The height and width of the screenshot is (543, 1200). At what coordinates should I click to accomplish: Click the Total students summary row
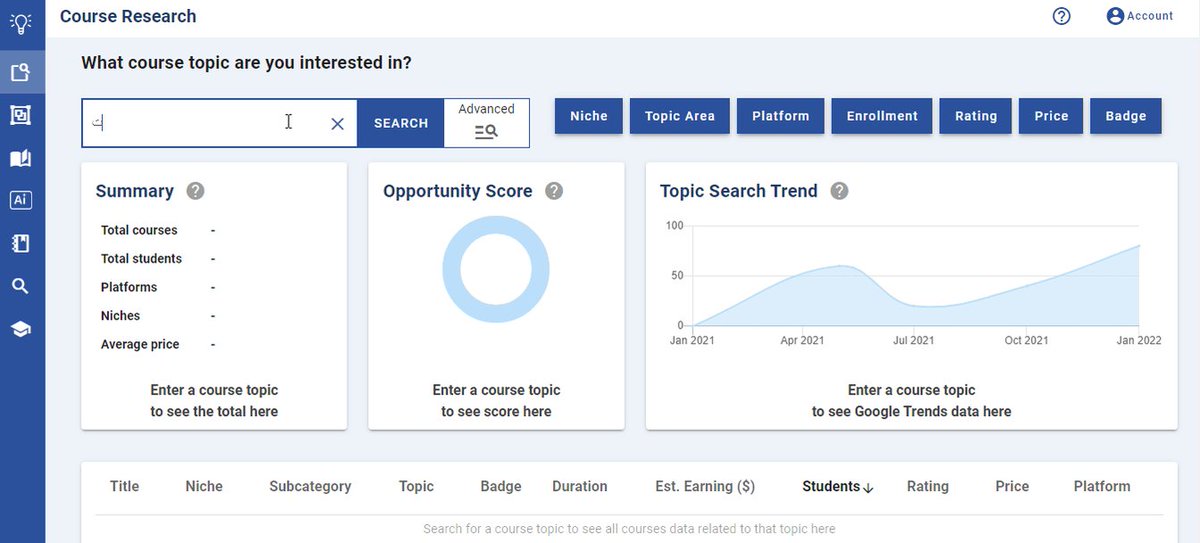[158, 258]
